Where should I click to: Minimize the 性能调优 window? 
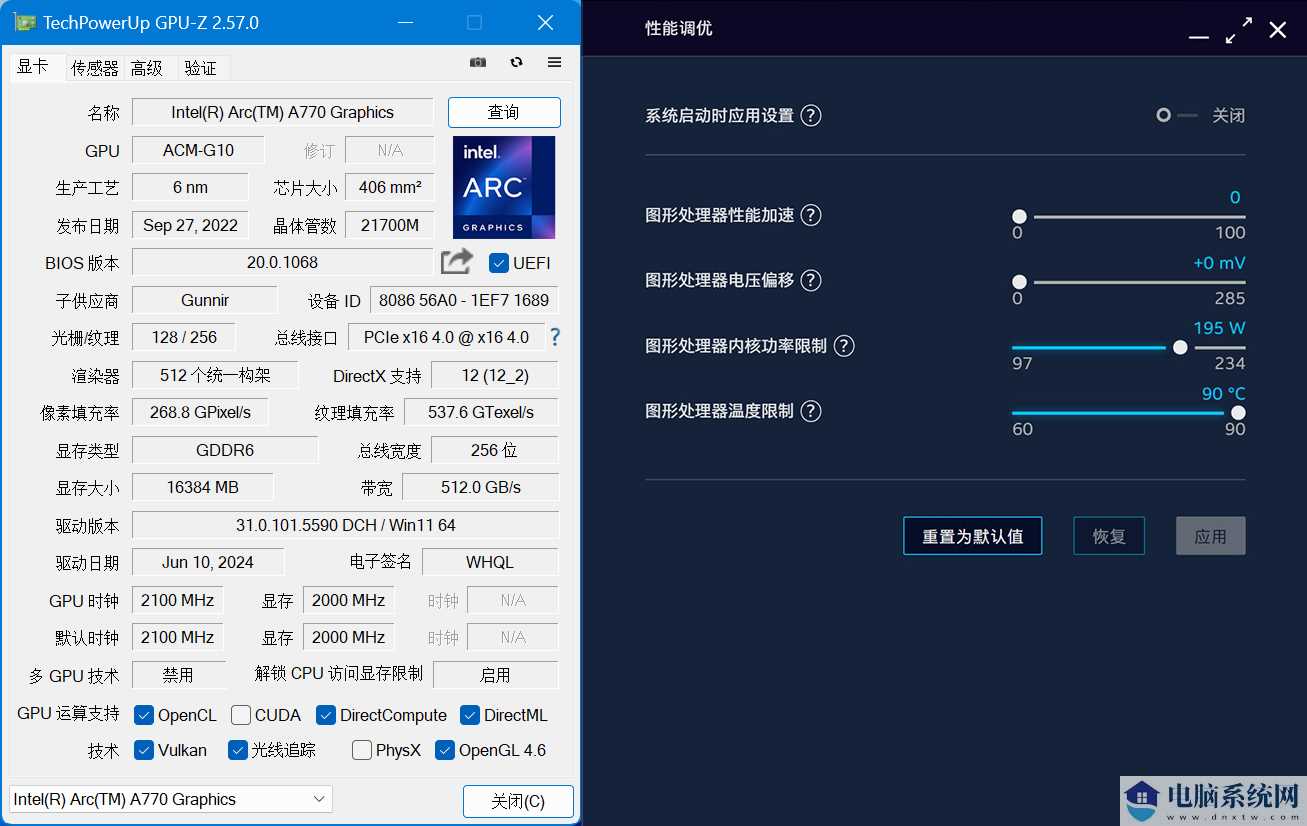point(1199,37)
